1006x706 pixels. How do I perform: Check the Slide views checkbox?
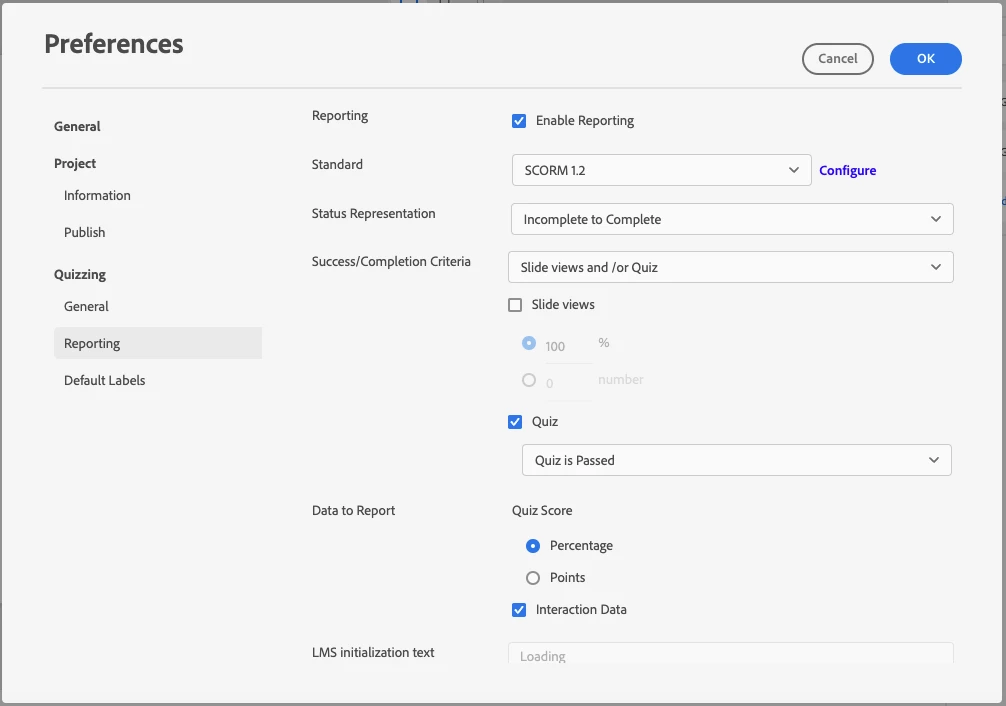click(516, 305)
